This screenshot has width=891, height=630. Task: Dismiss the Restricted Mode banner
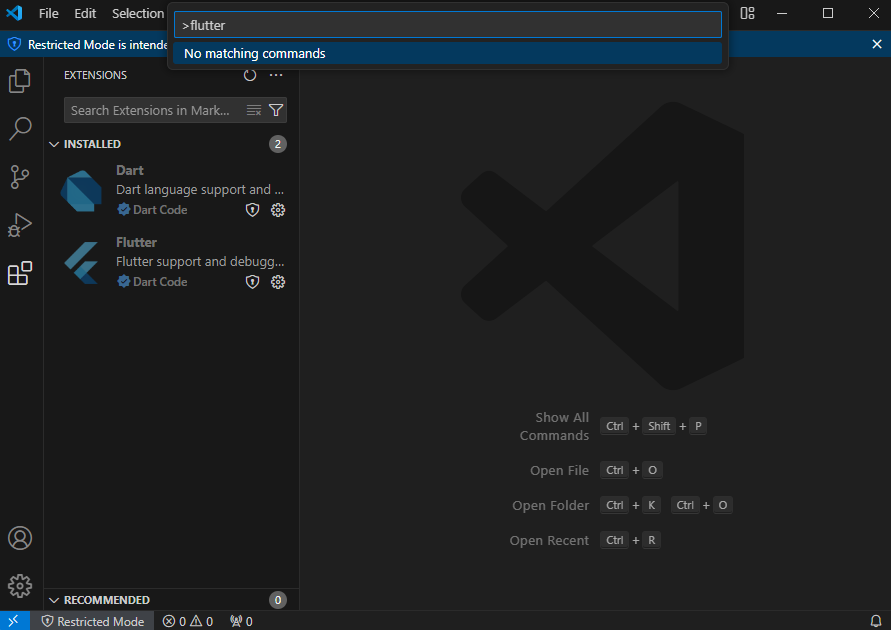[877, 44]
